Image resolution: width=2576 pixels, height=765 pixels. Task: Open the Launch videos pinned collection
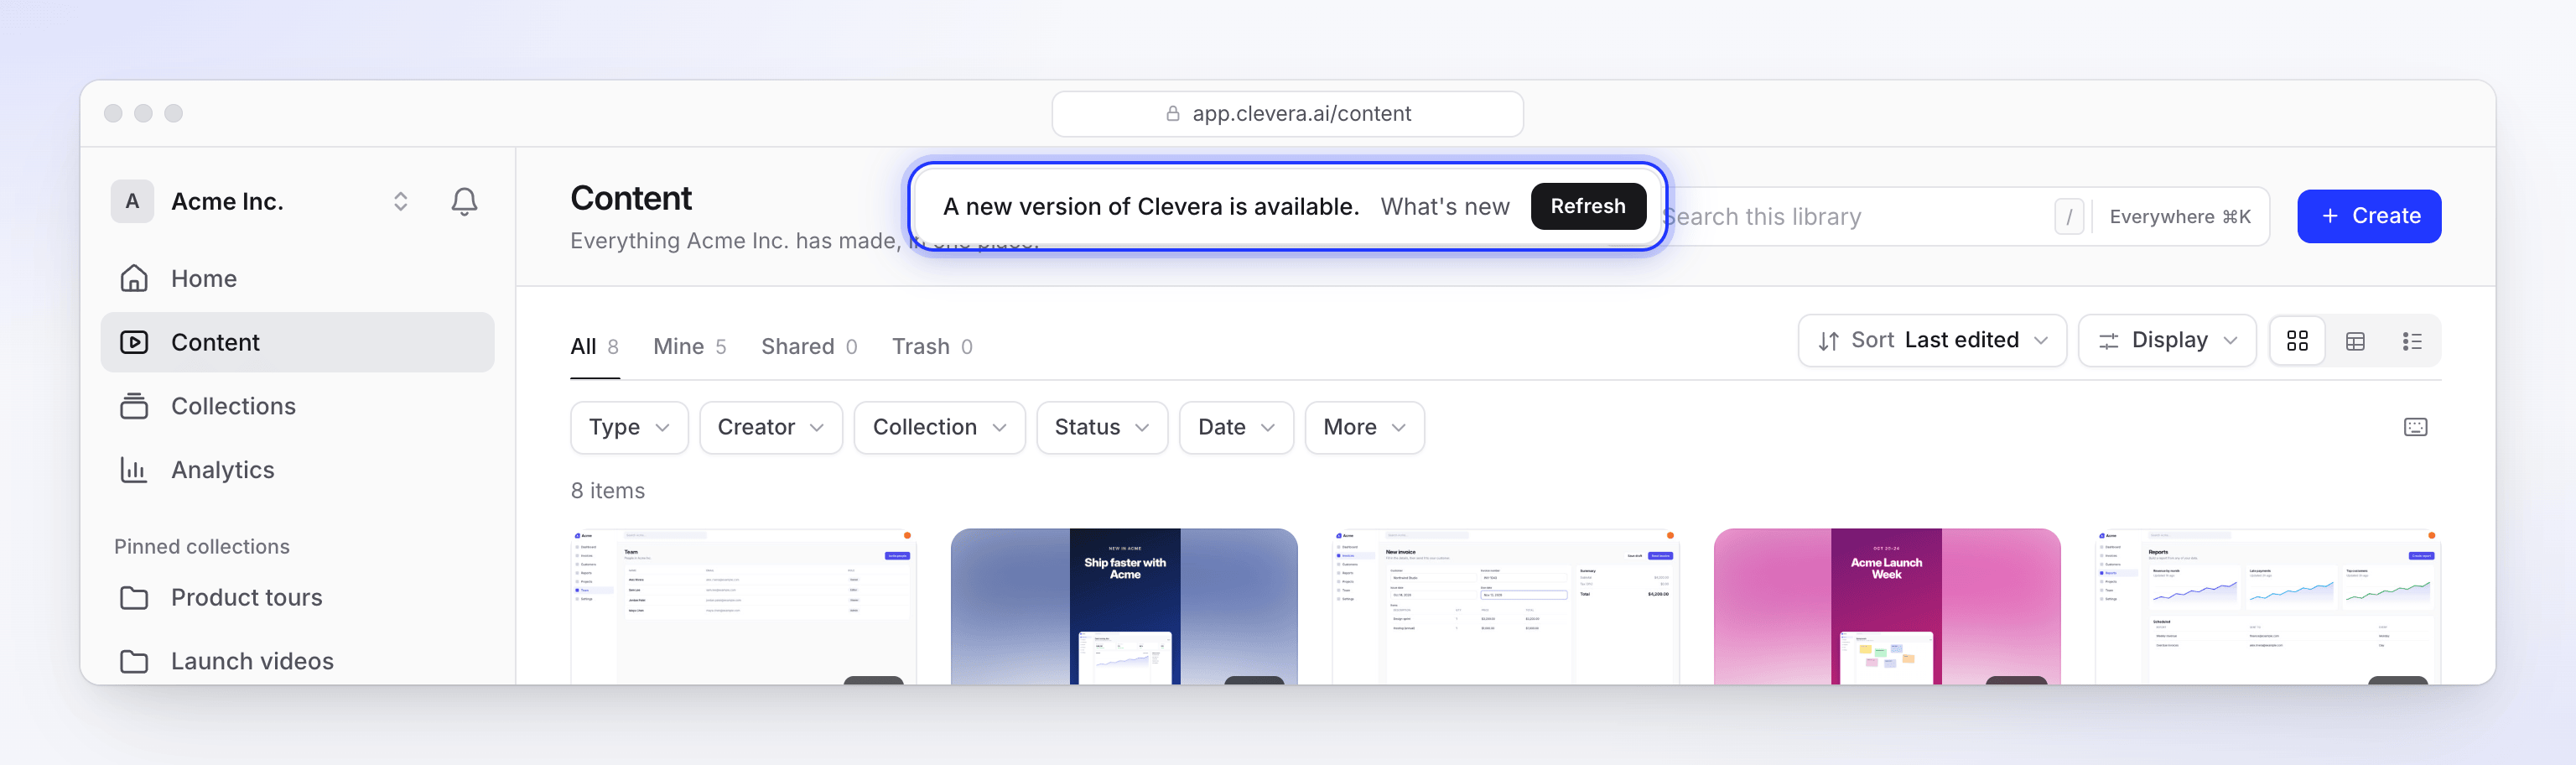297,661
